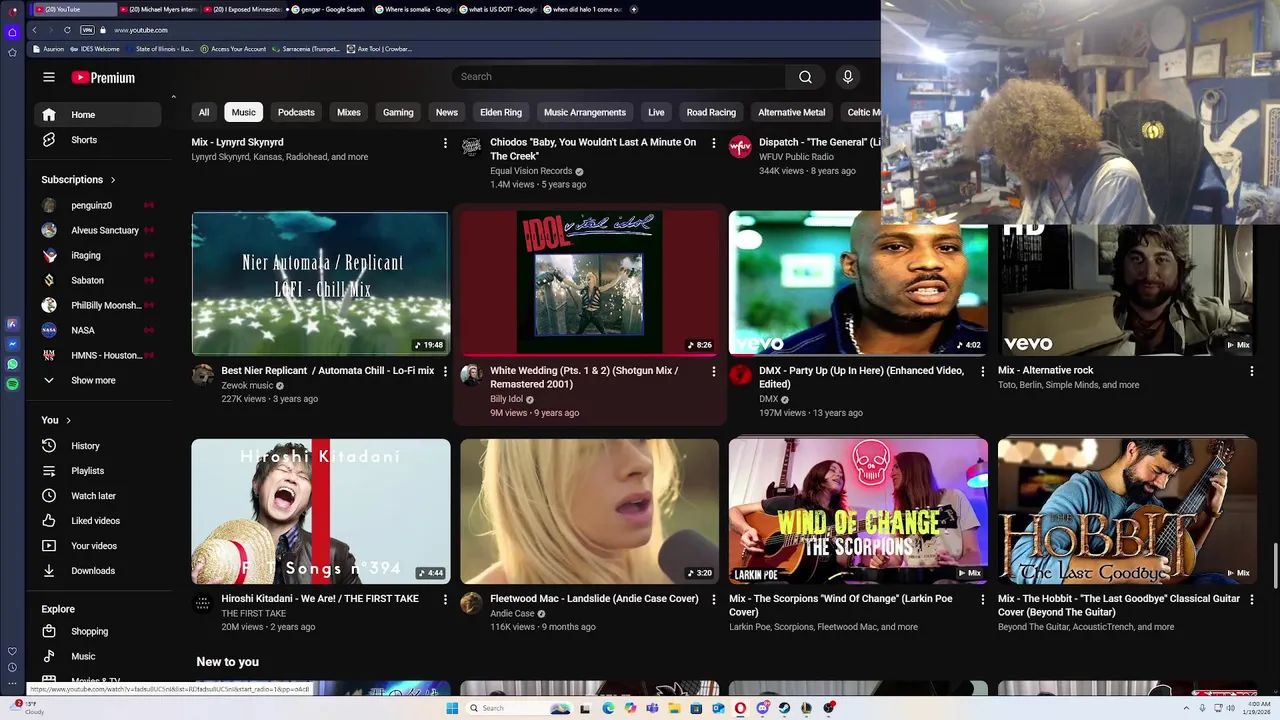Select the Road Racing filter chip
The image size is (1280, 720).
pos(711,113)
